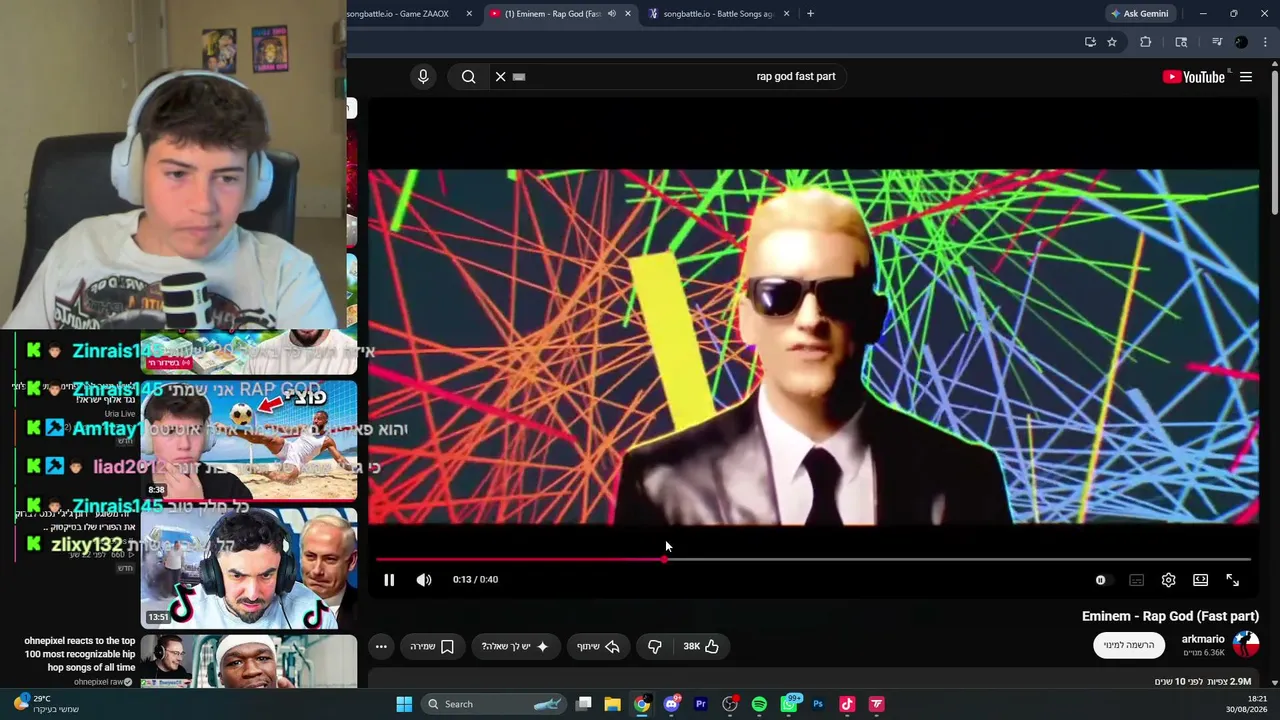
Task: Switch player to theater mode
Action: (1200, 580)
